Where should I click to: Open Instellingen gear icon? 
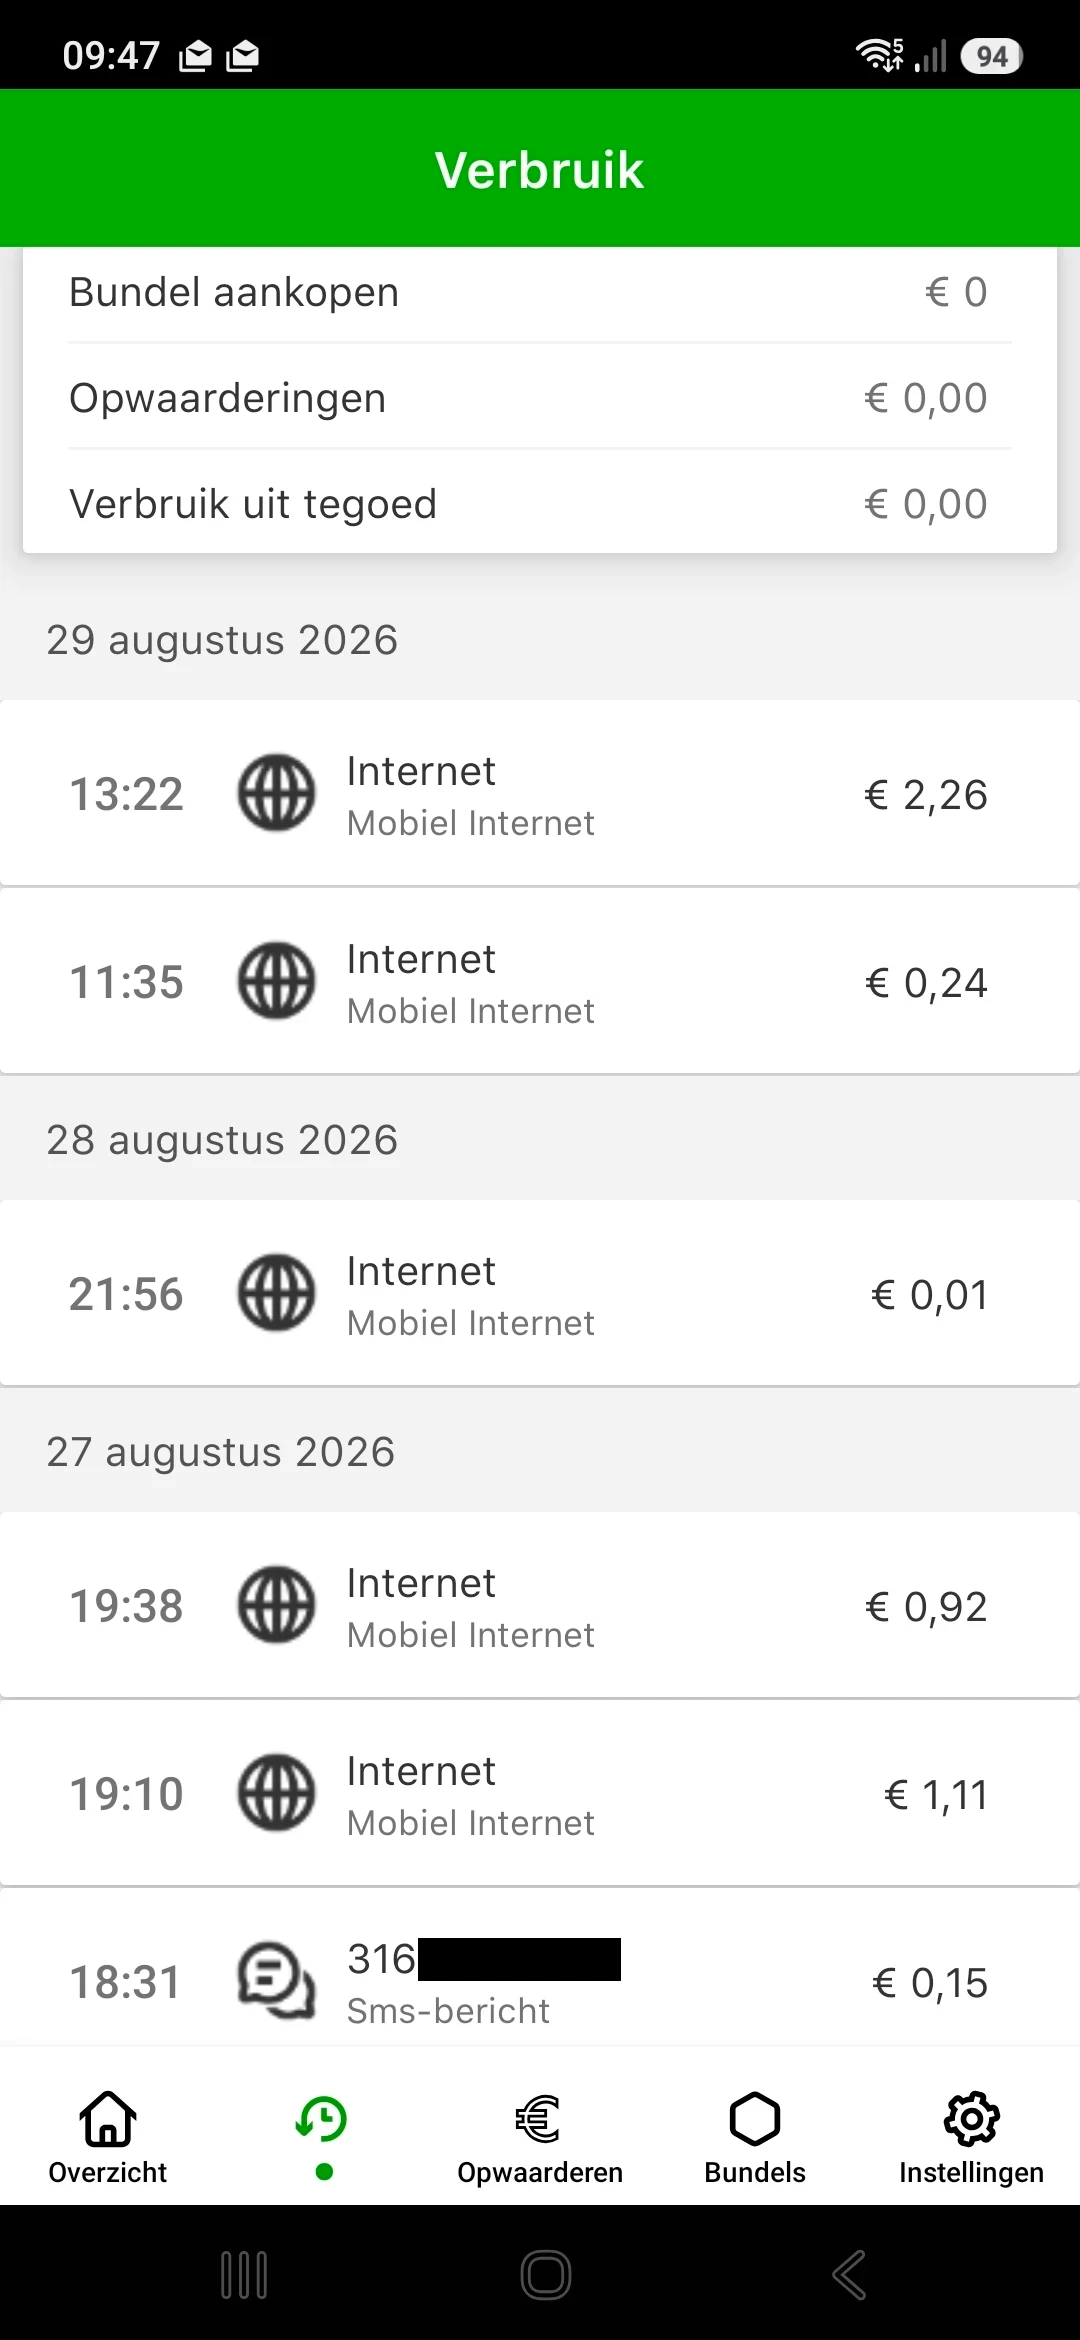click(971, 2120)
